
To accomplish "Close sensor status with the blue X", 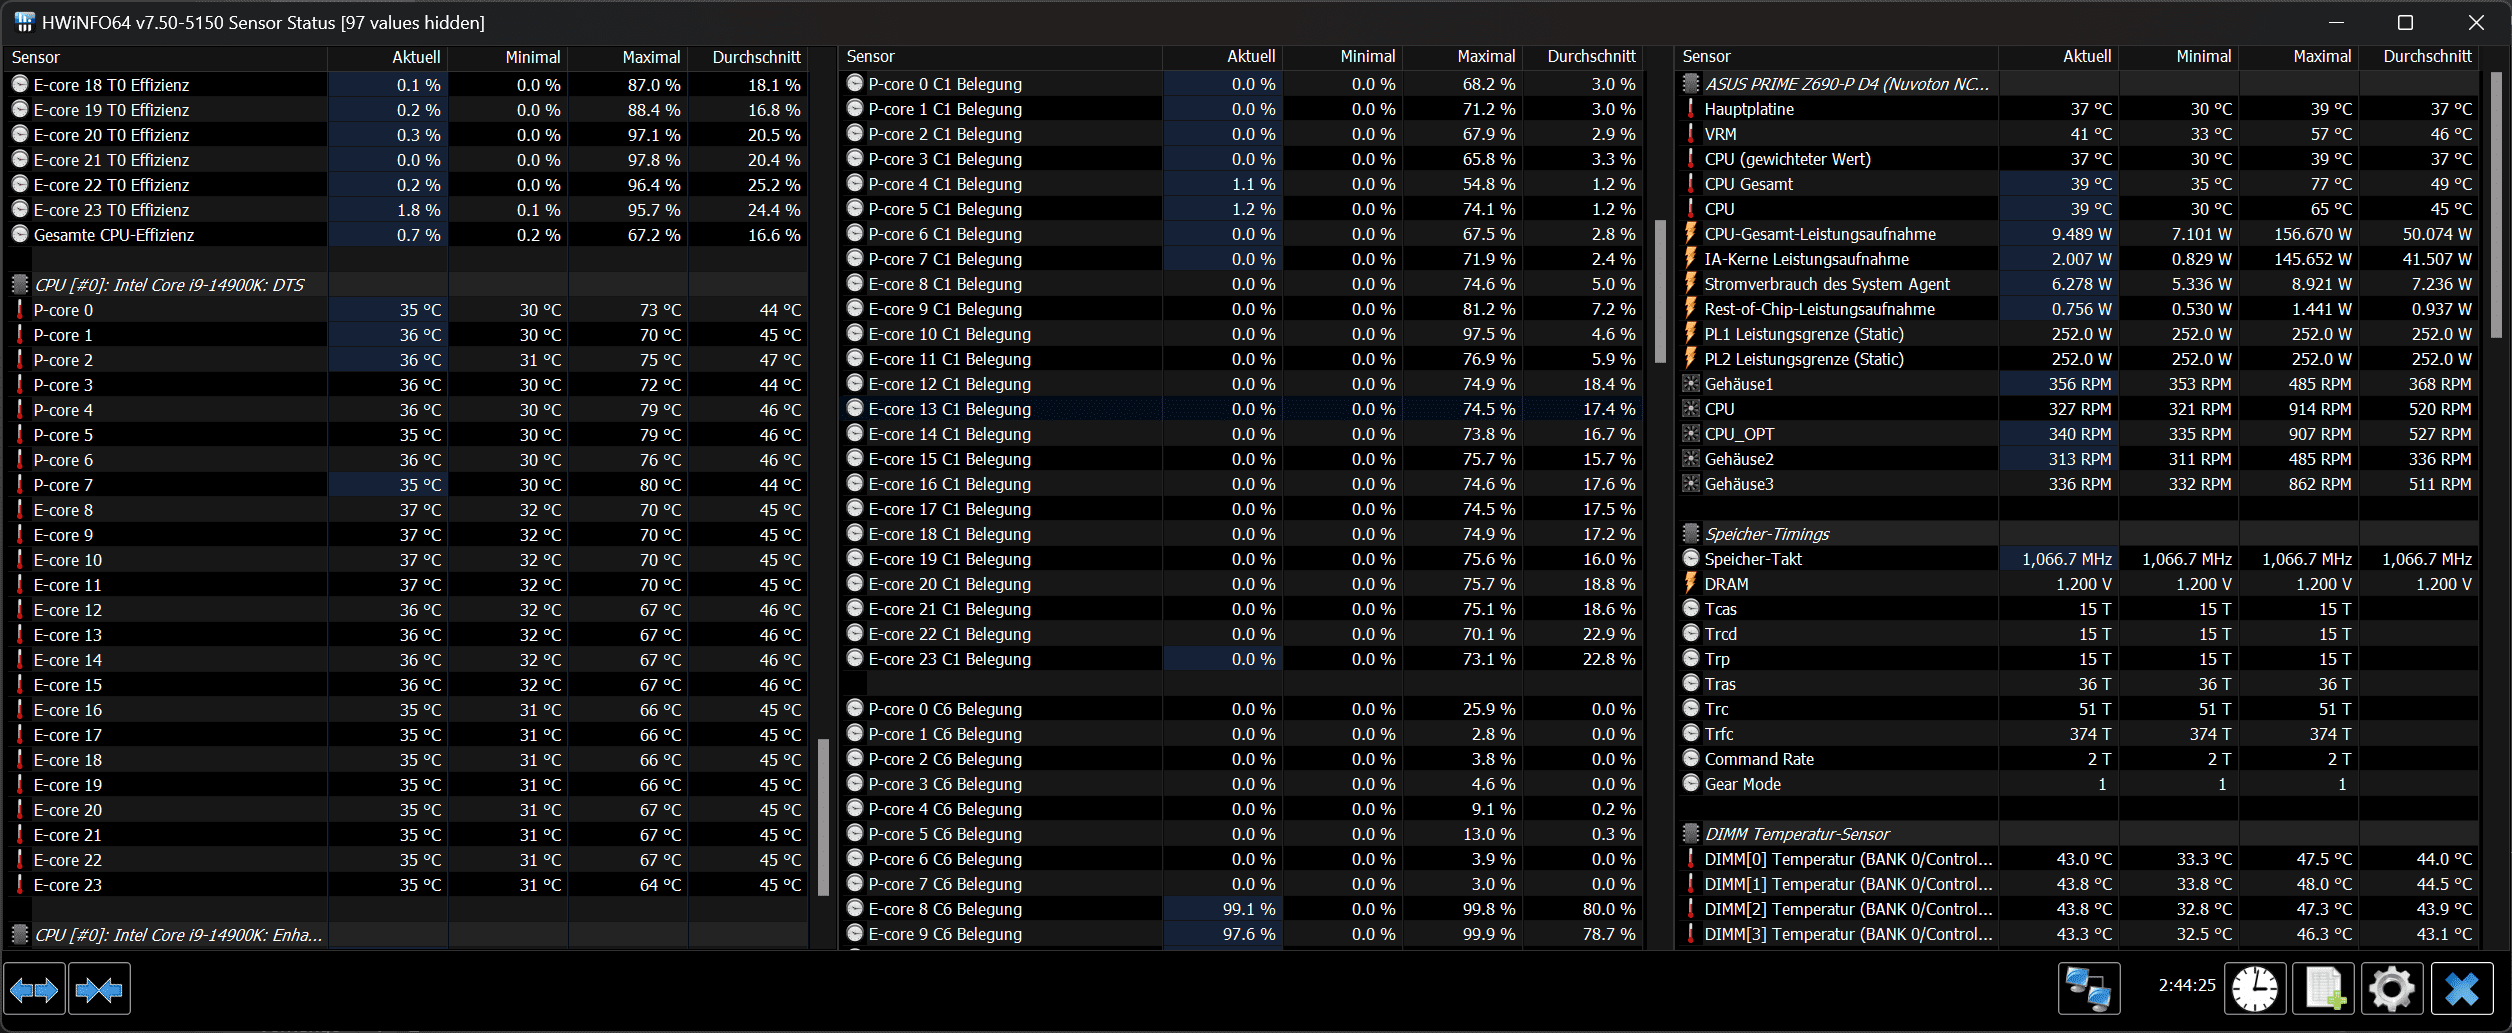I will (2461, 989).
